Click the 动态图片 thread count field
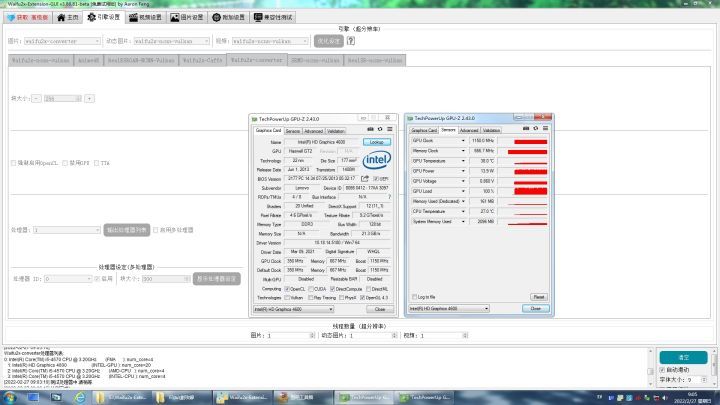Viewport: 720px width, 405px height. click(x=373, y=336)
